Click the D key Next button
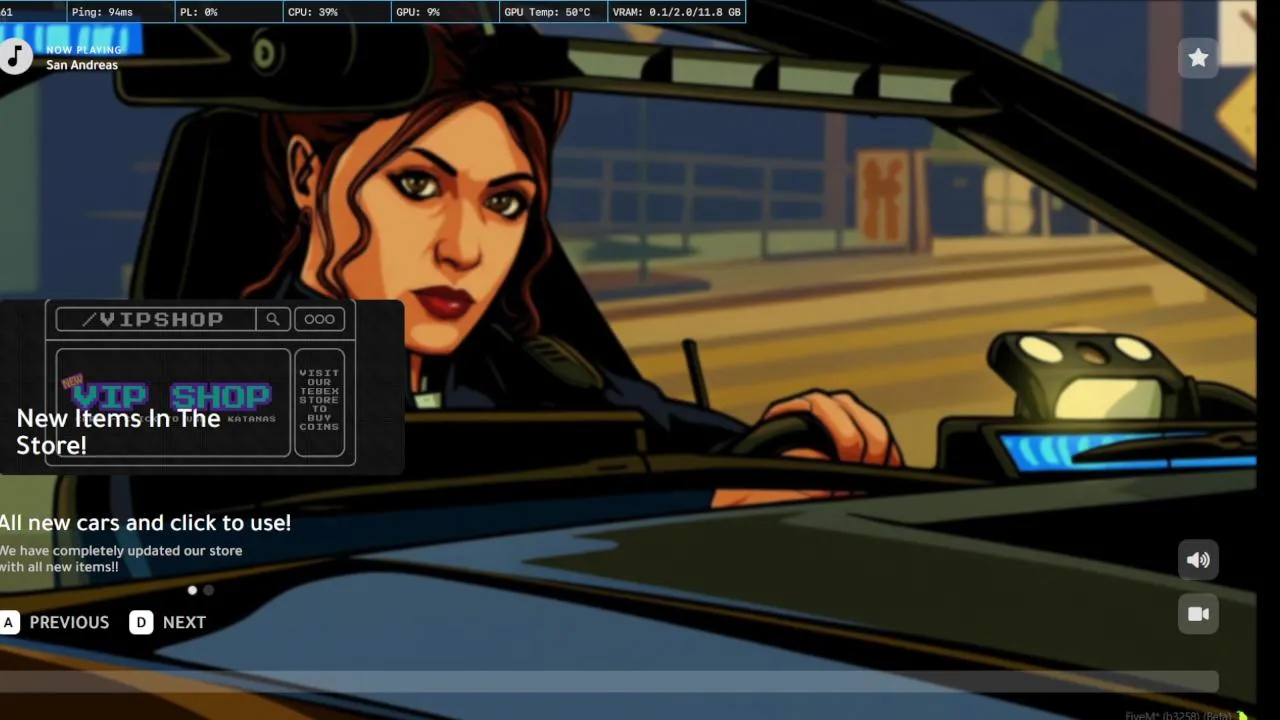The width and height of the screenshot is (1280, 720). [168, 622]
